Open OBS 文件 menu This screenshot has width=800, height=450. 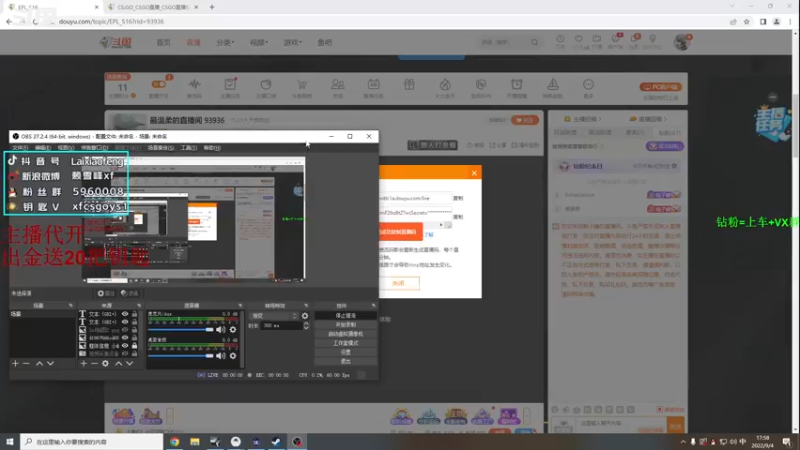coord(20,148)
